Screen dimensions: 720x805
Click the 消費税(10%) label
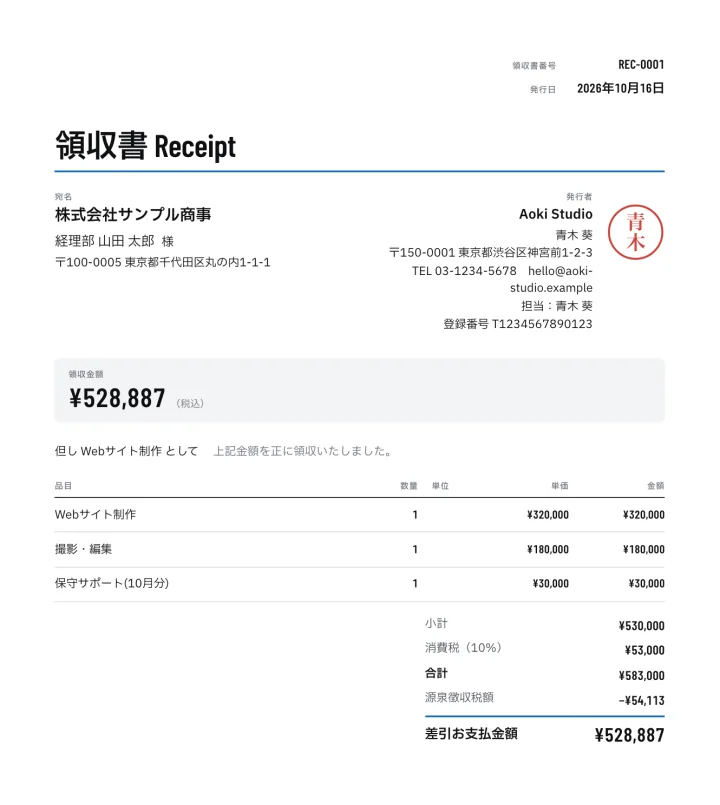tap(463, 648)
